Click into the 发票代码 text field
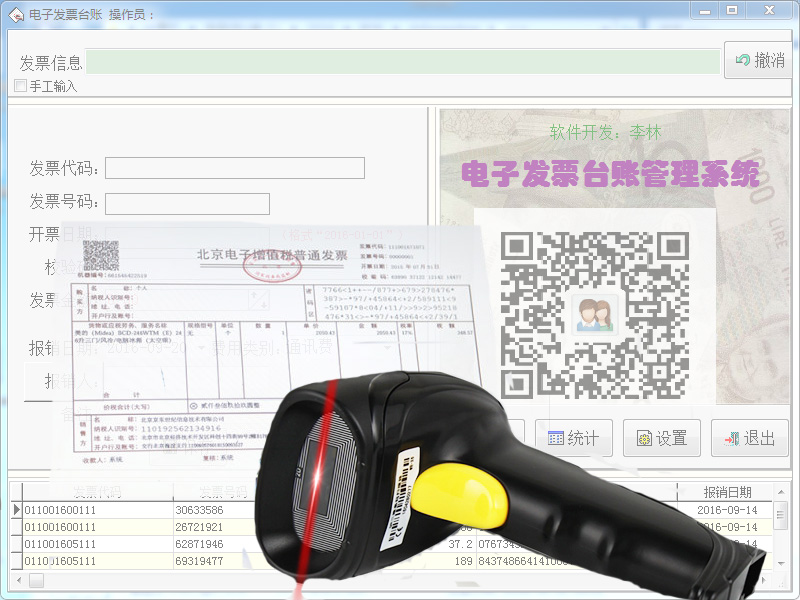This screenshot has height=600, width=800. pos(235,168)
